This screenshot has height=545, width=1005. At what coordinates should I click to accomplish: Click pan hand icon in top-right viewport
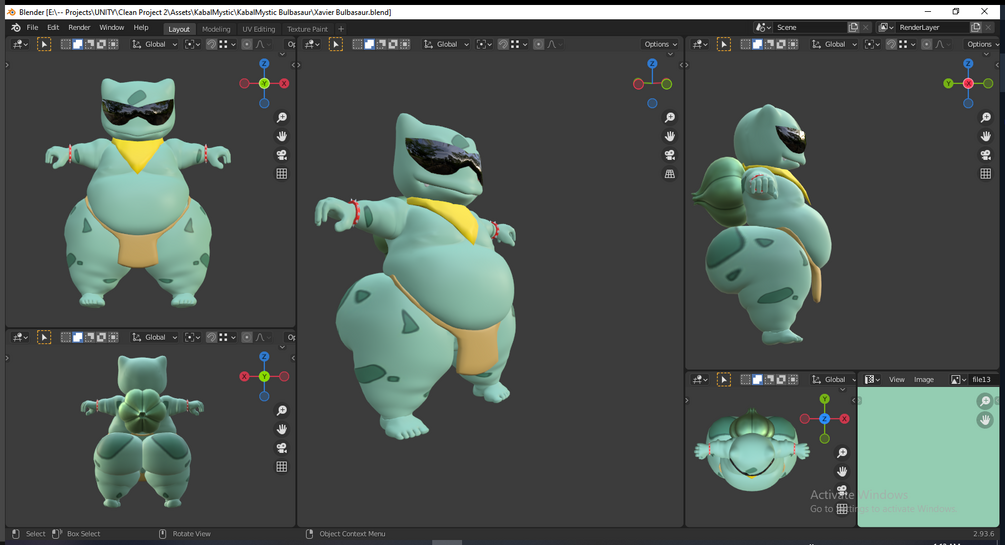click(x=986, y=136)
